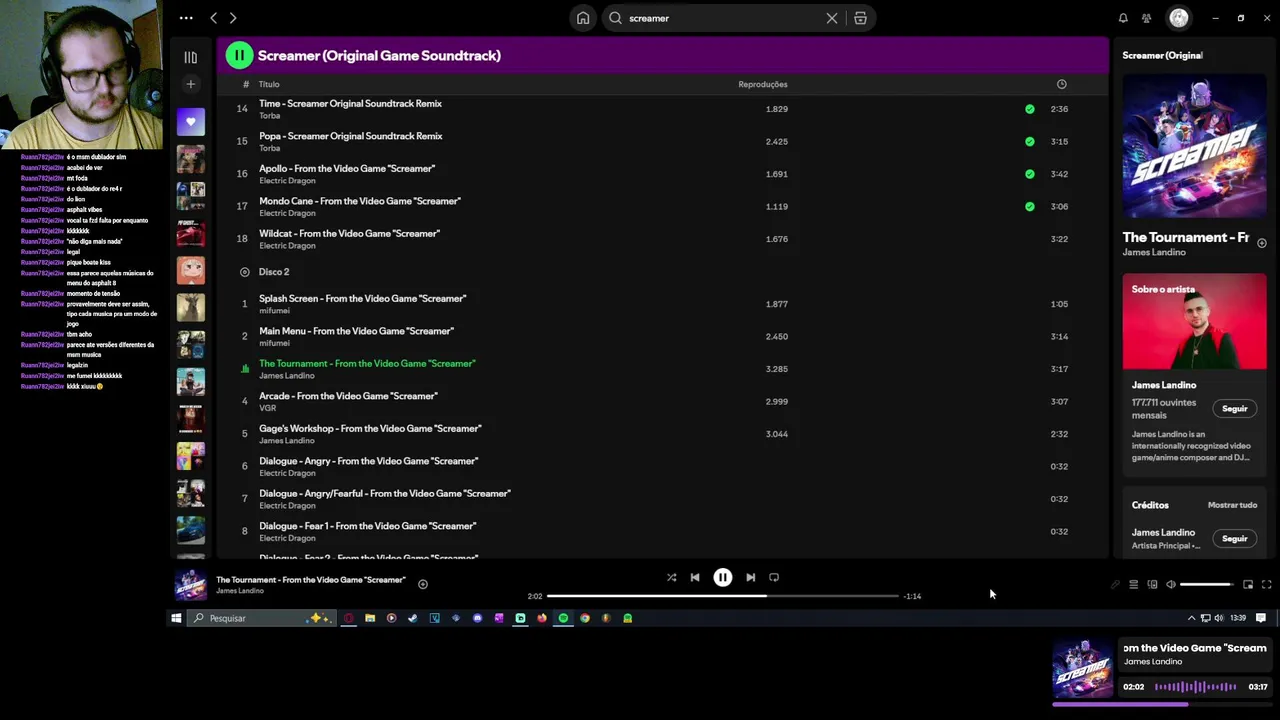Expand Your Library sidebar icon

click(x=191, y=57)
